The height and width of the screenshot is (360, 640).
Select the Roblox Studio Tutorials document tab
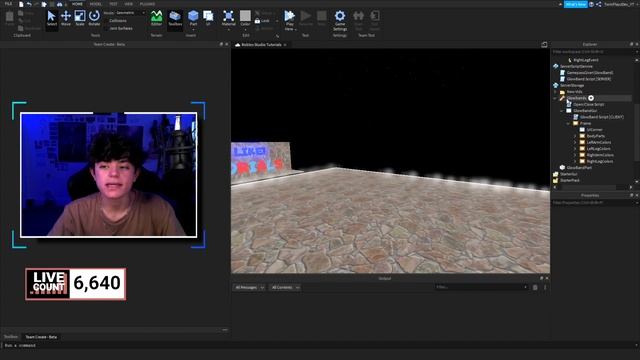pyautogui.click(x=261, y=44)
